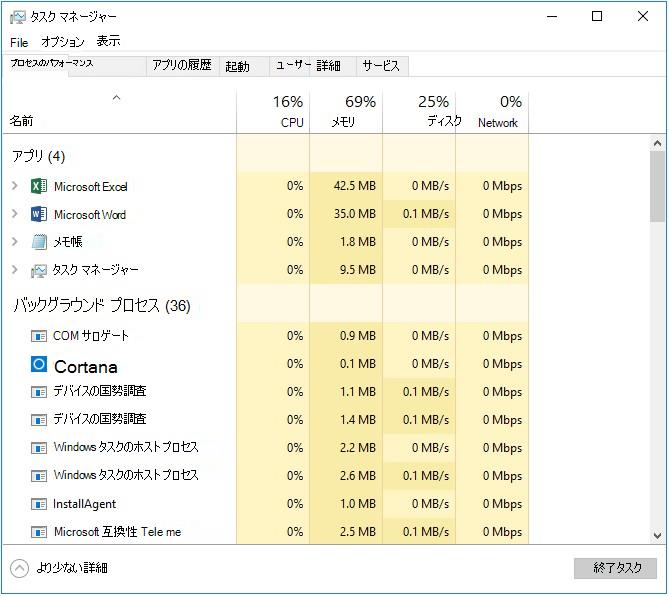Screen dimensions: 669x597
Task: Expand the メモ帳 process group
Action: (15, 242)
